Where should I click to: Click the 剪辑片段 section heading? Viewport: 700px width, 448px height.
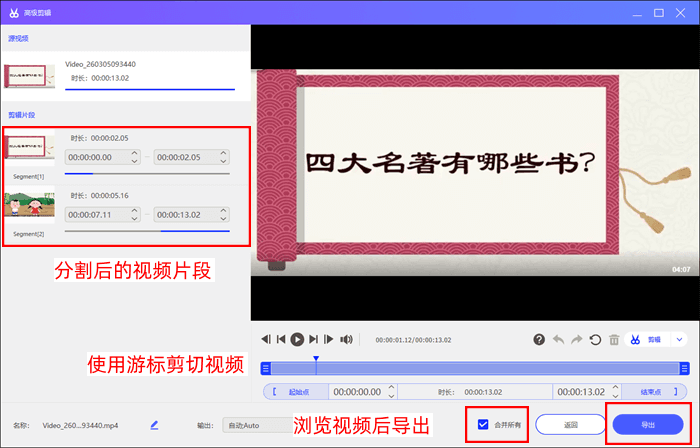coord(21,115)
